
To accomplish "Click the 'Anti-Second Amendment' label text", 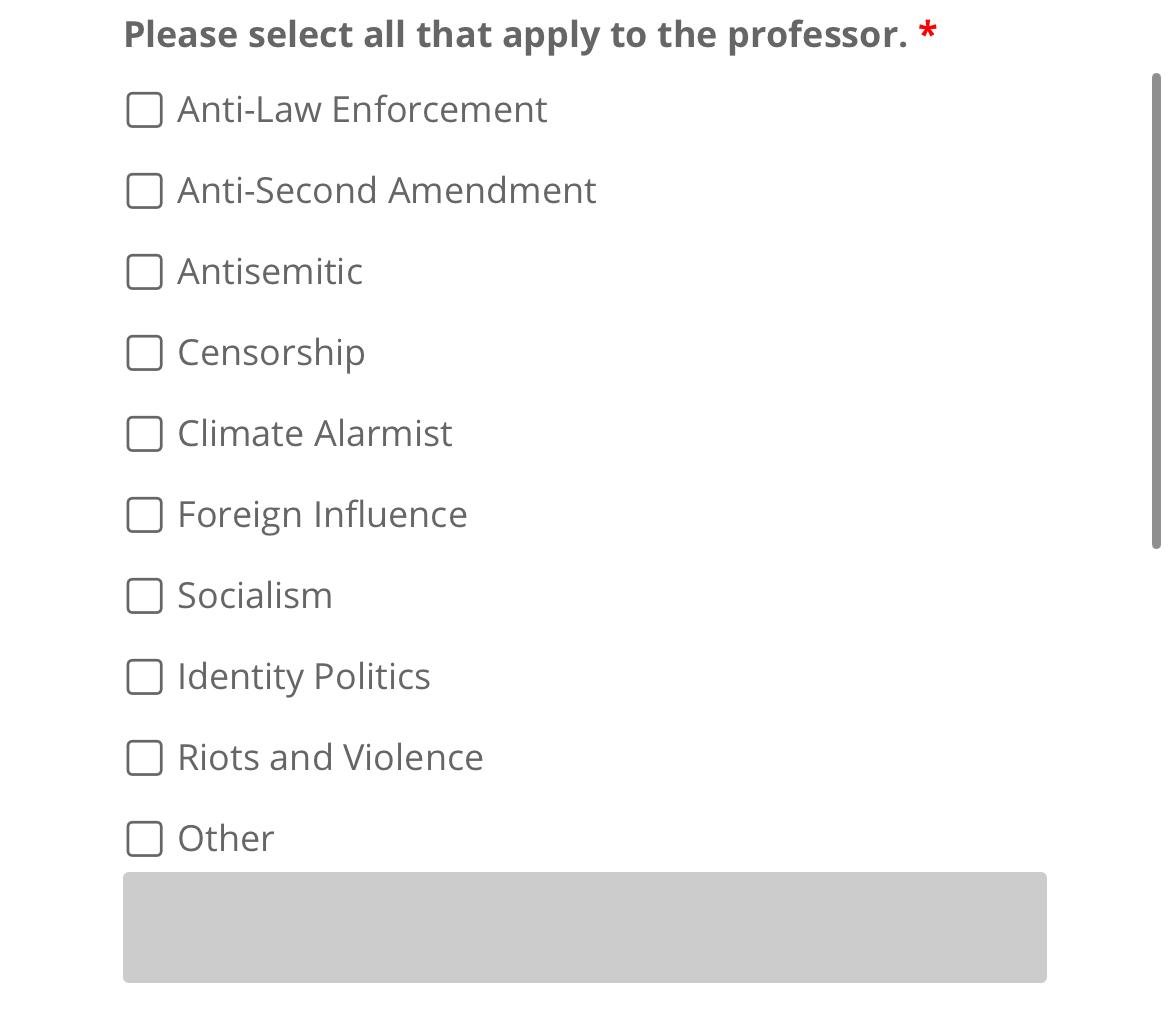I will (x=386, y=190).
